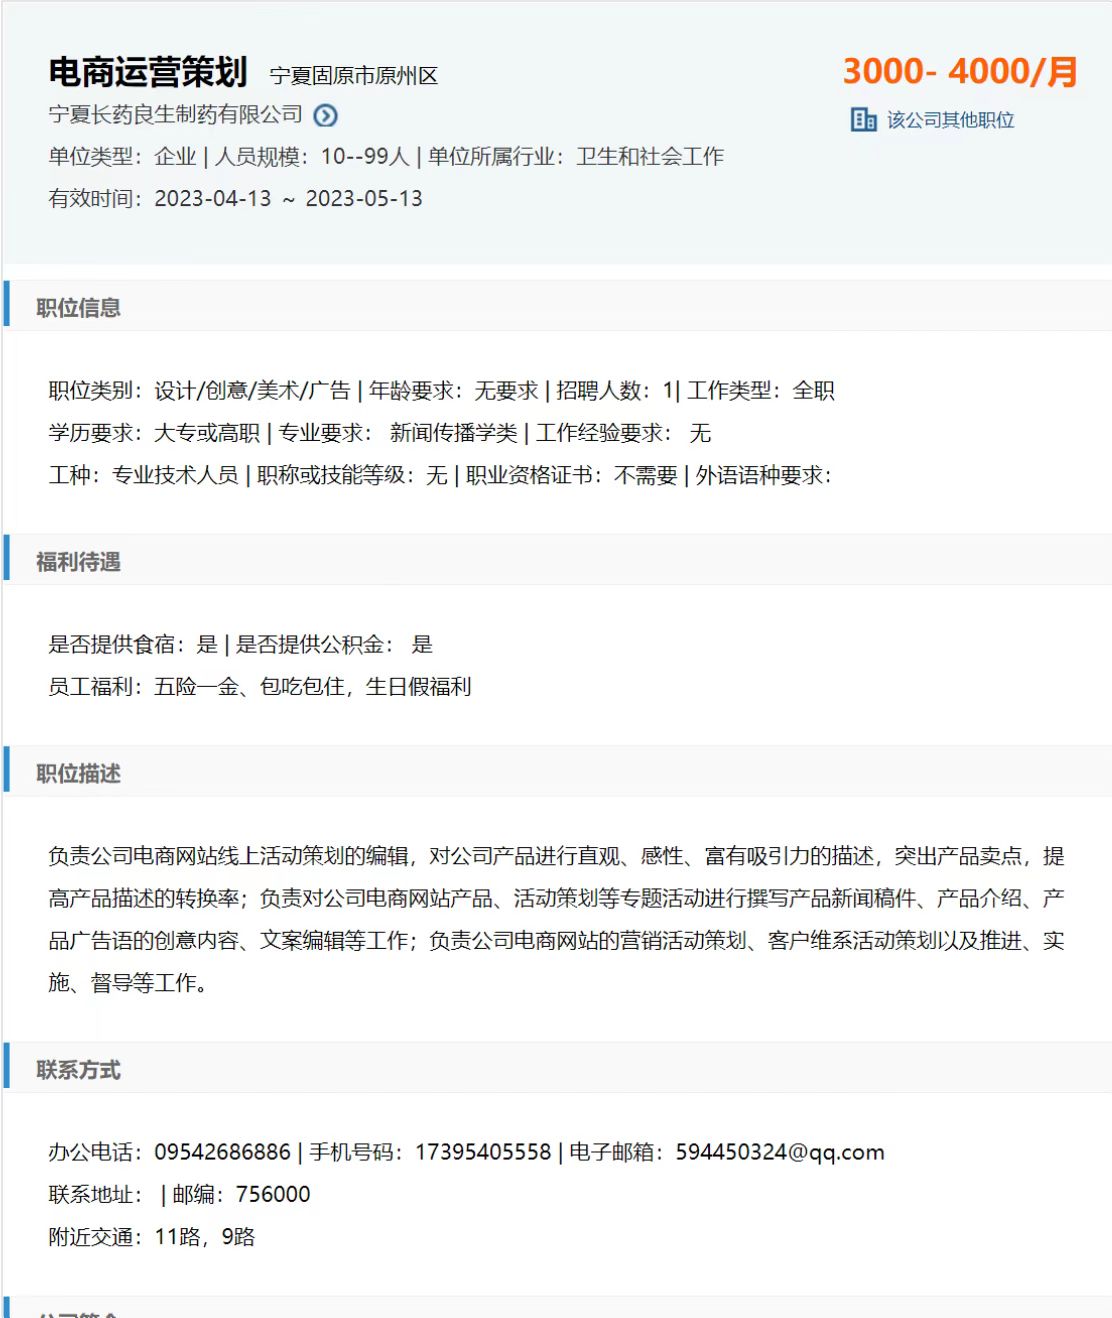1112x1318 pixels.
Task: Select the 福利待遇 section header
Action: 78,562
